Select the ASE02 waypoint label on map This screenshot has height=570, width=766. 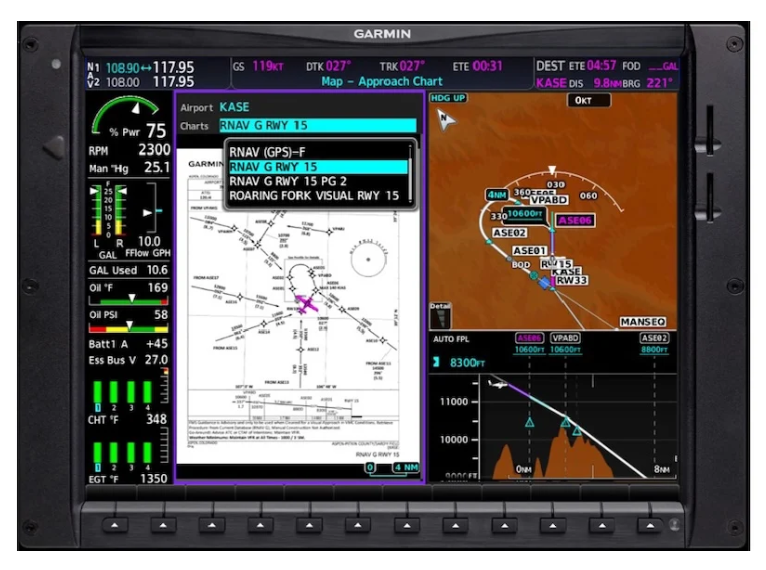pyautogui.click(x=509, y=232)
